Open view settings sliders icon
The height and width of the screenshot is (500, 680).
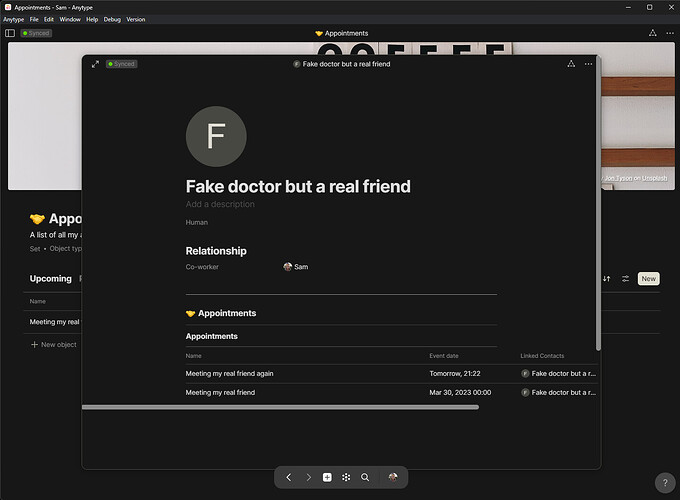pyautogui.click(x=625, y=279)
